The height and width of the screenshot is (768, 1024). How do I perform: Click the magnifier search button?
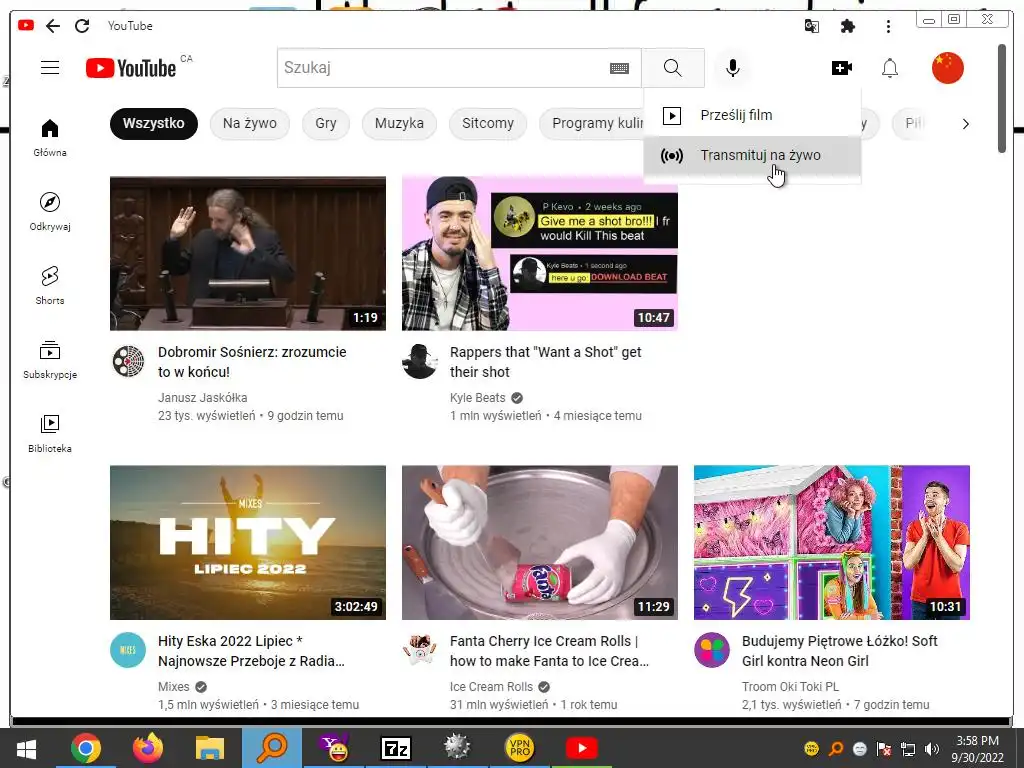[x=673, y=68]
